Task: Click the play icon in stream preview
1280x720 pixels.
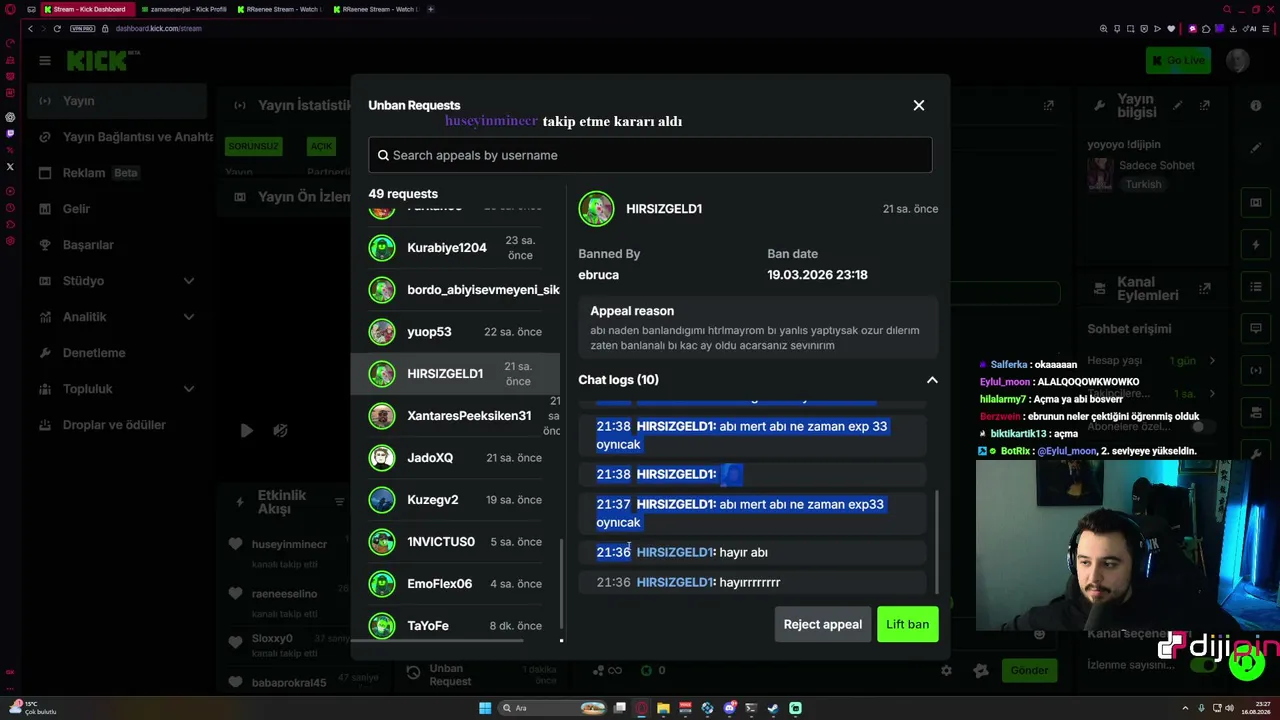Action: pos(246,431)
